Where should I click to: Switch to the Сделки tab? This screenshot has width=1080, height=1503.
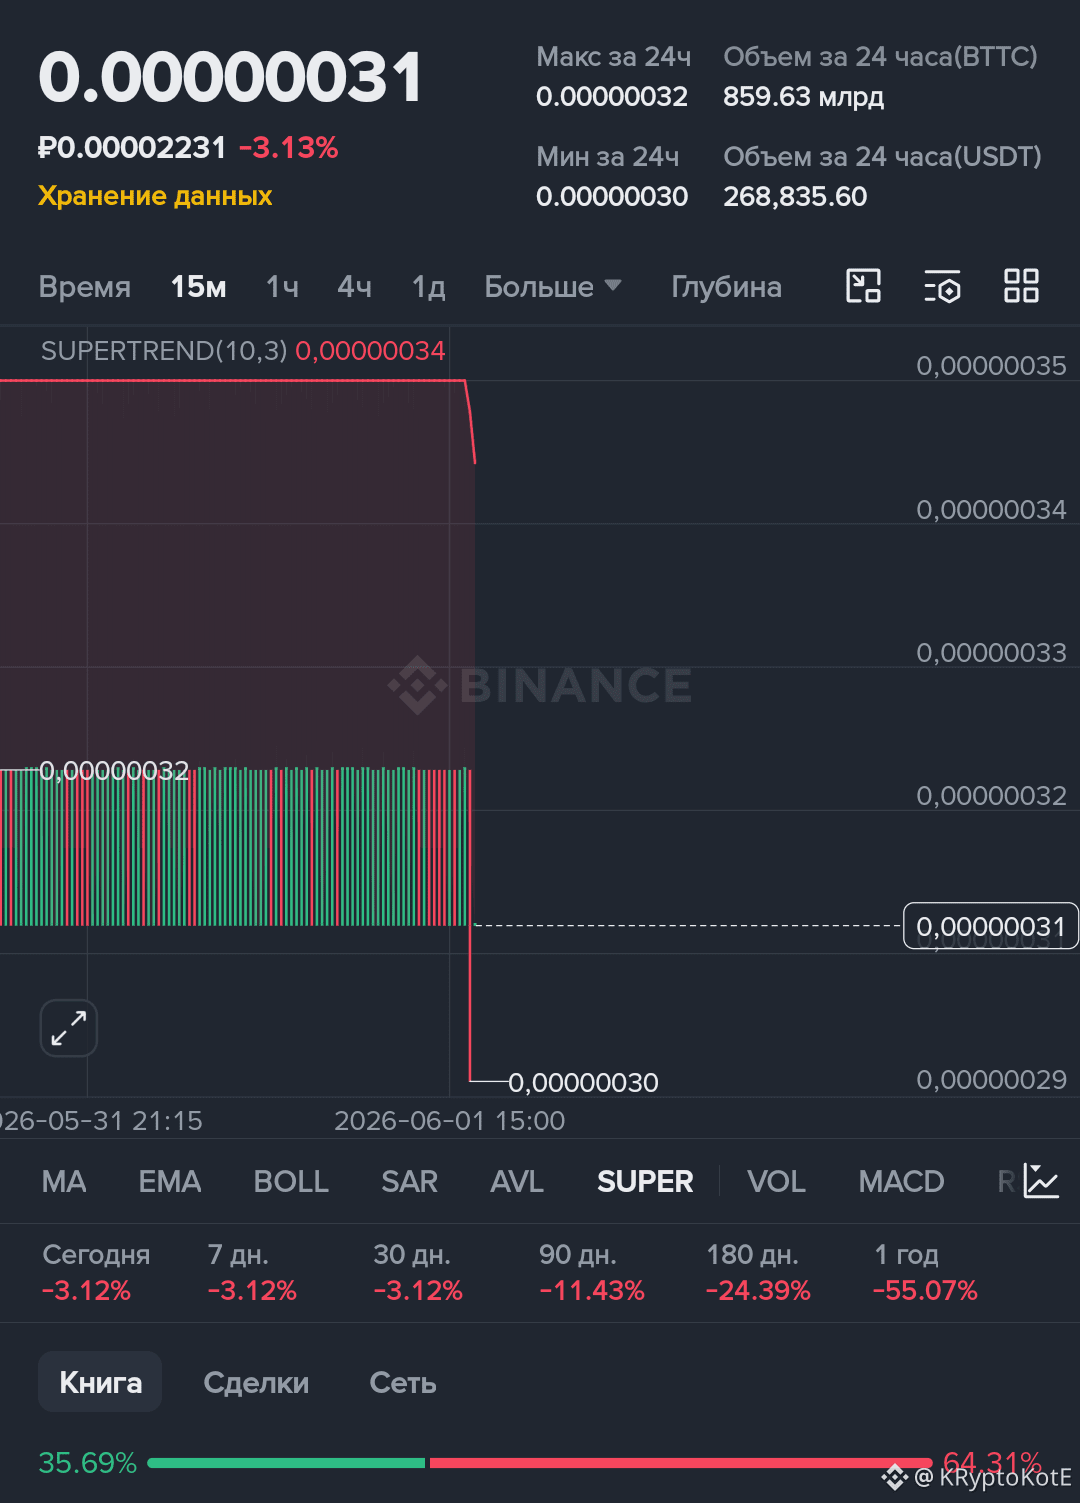(x=256, y=1383)
